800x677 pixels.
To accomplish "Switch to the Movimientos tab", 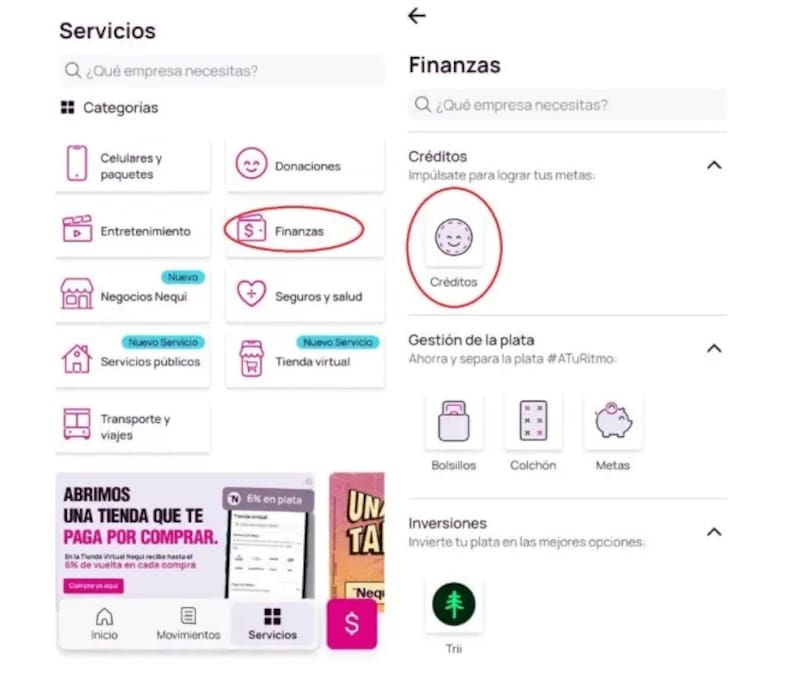I will click(x=188, y=623).
